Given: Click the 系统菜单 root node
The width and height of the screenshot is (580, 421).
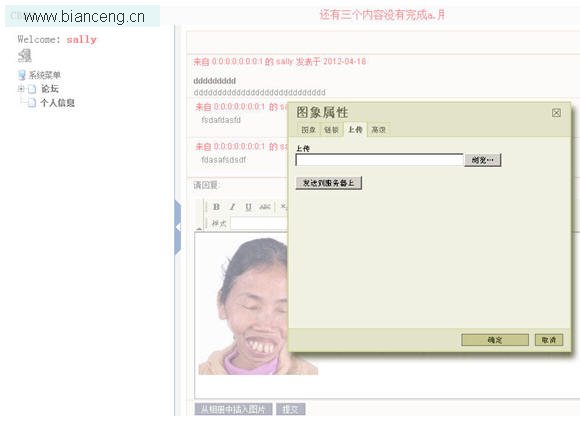Looking at the screenshot, I should (x=45, y=75).
